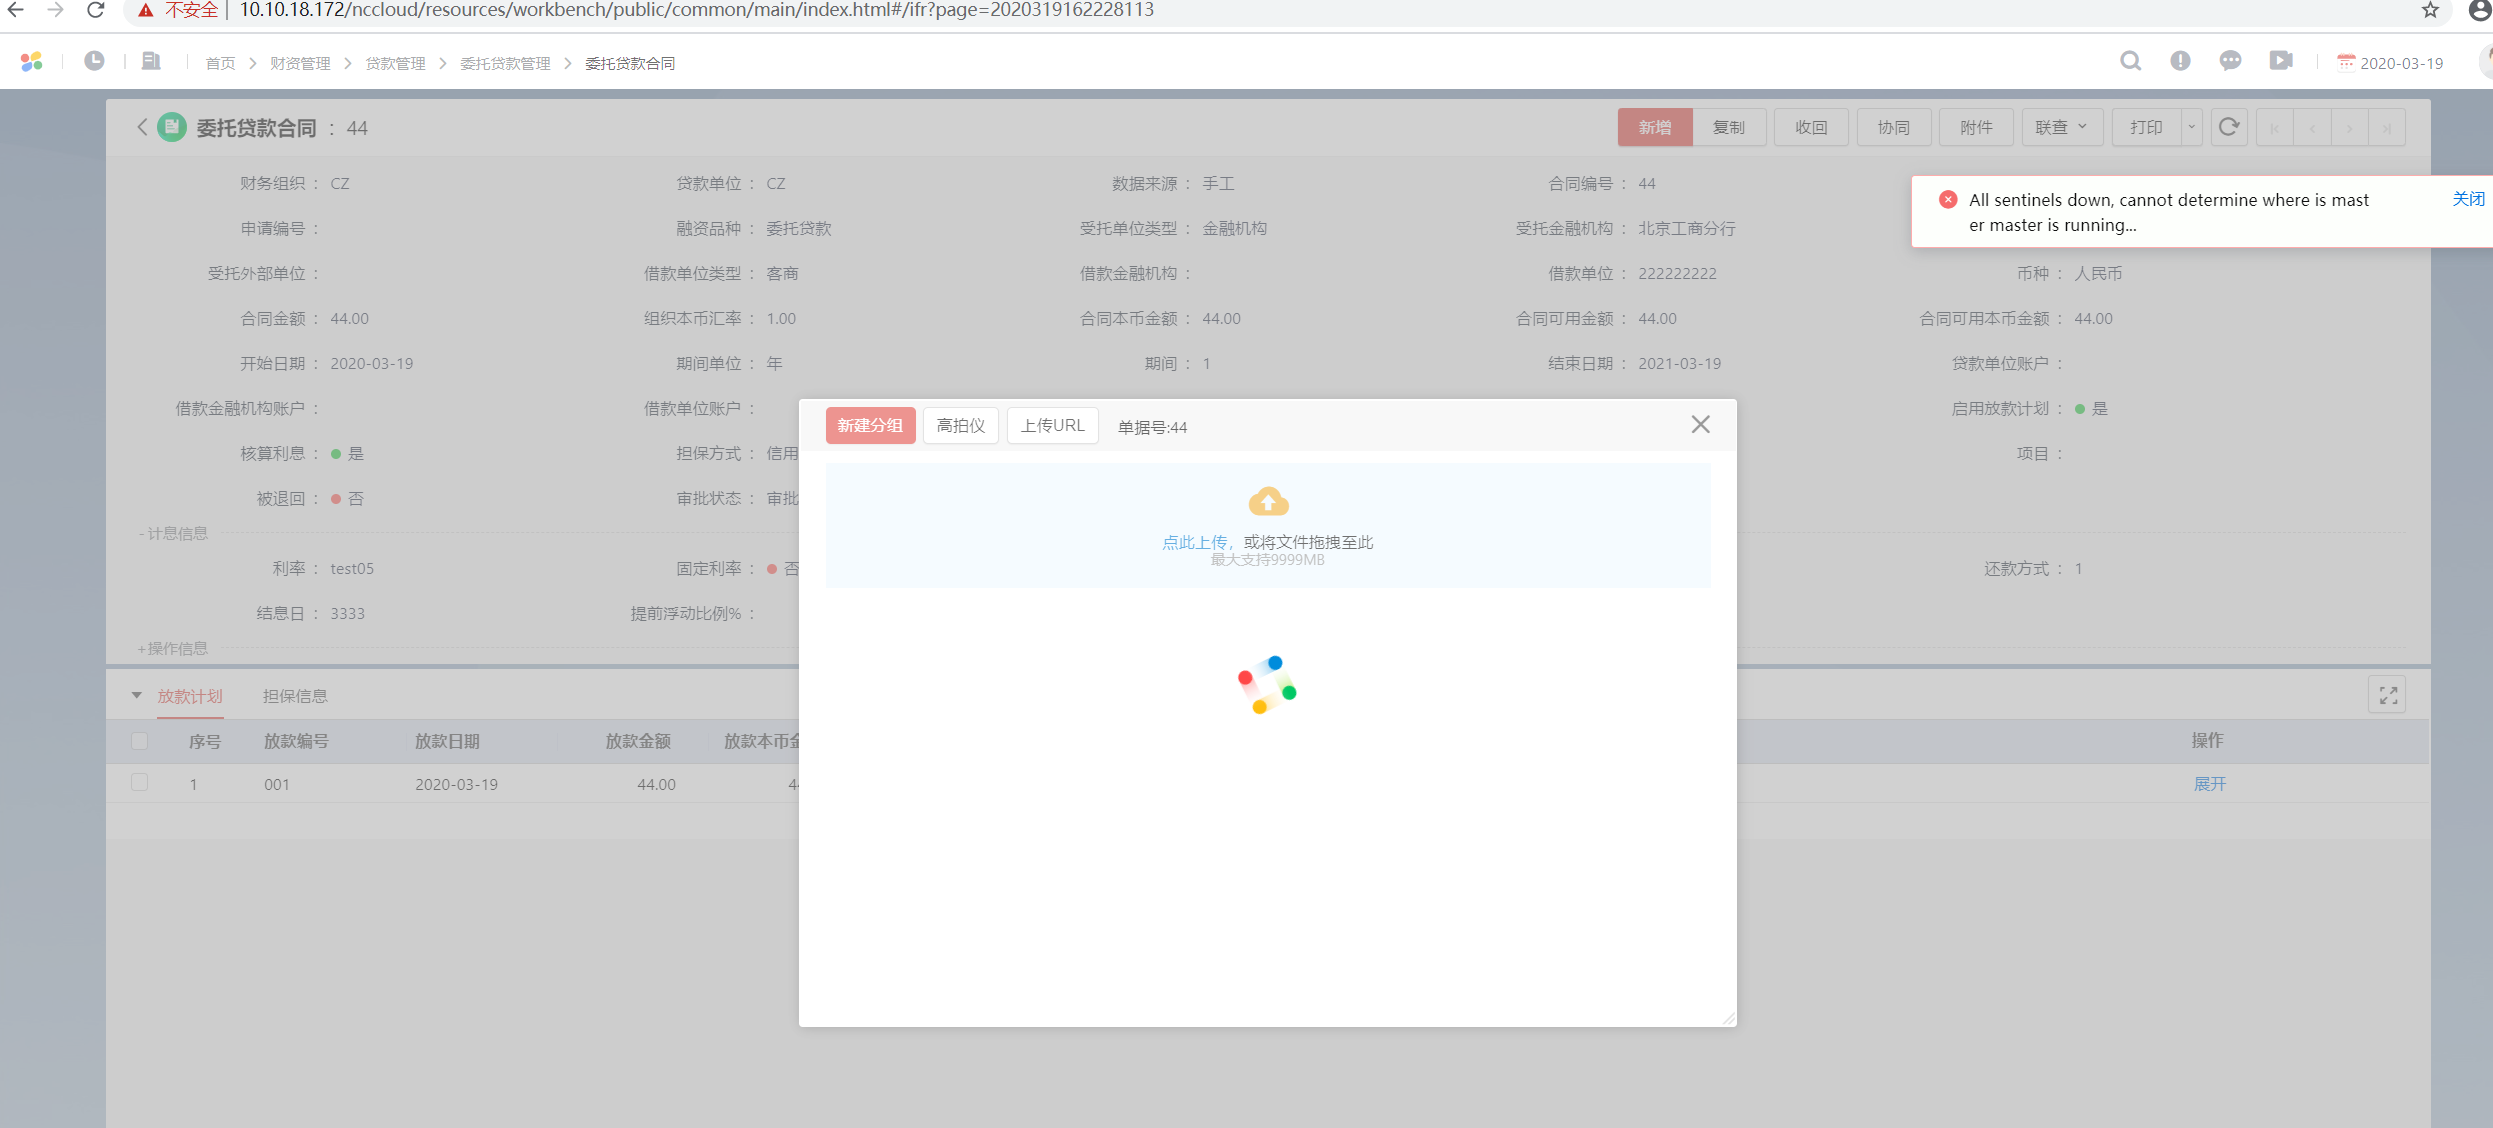Click the refresh icon in toolbar
Screen dimensions: 2493x1128
click(2229, 127)
